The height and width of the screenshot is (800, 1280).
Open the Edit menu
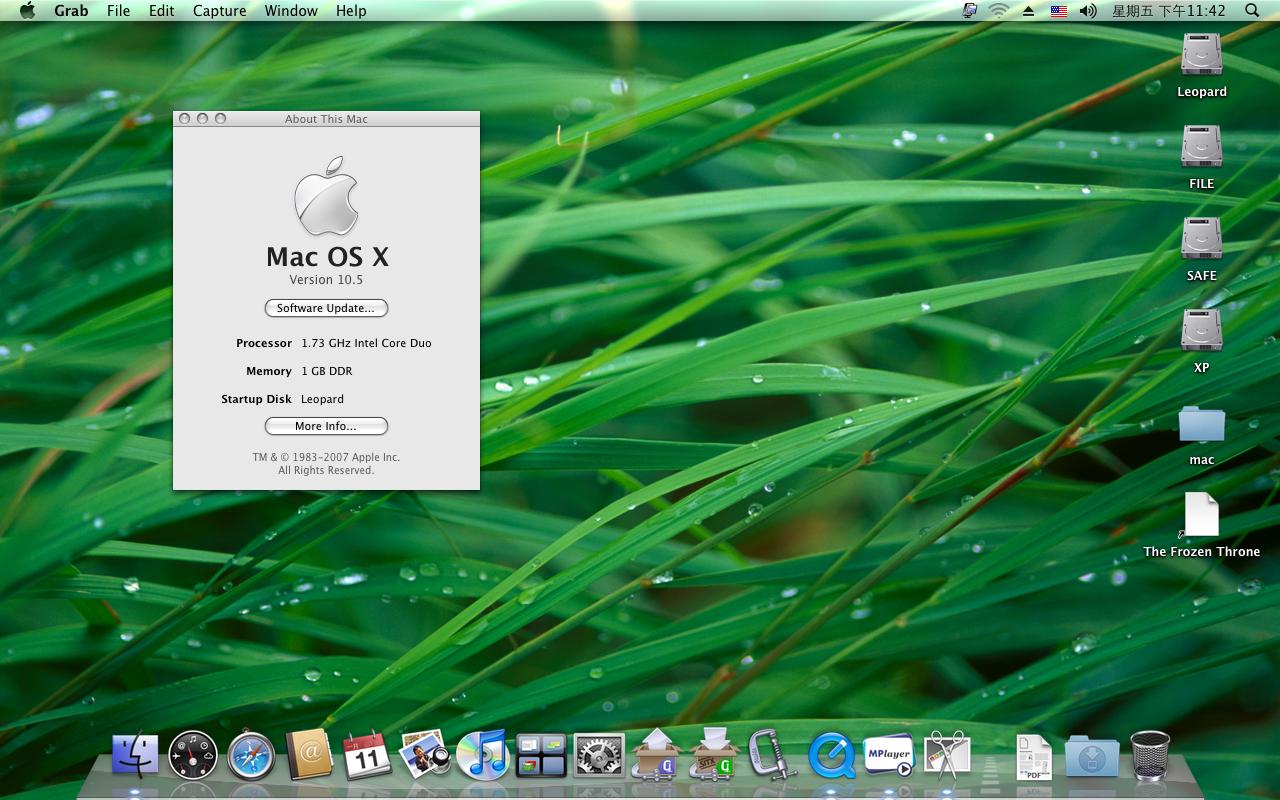coord(161,10)
